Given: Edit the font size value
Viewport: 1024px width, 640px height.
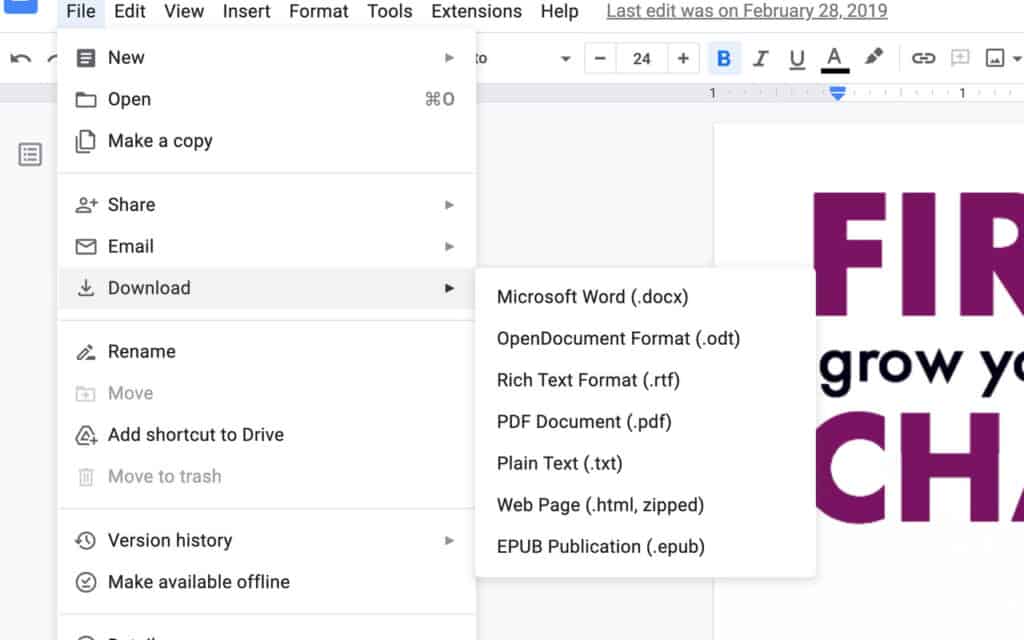Looking at the screenshot, I should (641, 58).
